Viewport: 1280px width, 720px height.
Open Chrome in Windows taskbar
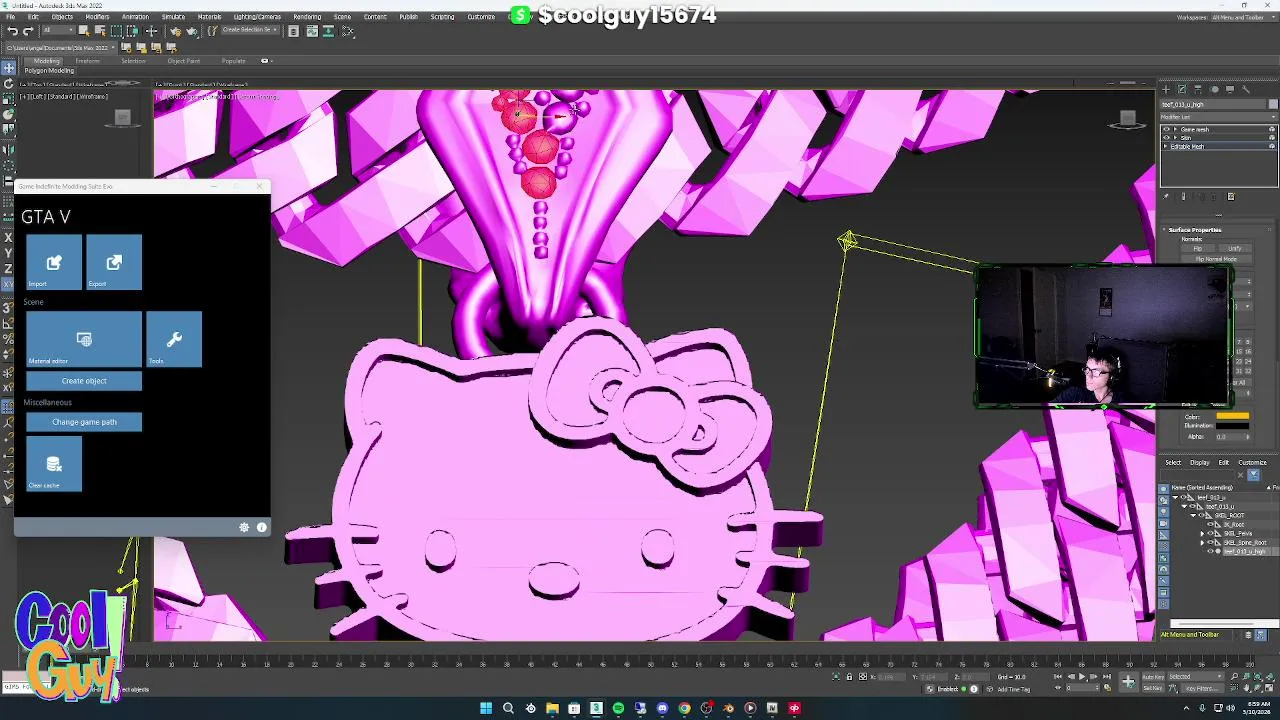tap(684, 708)
